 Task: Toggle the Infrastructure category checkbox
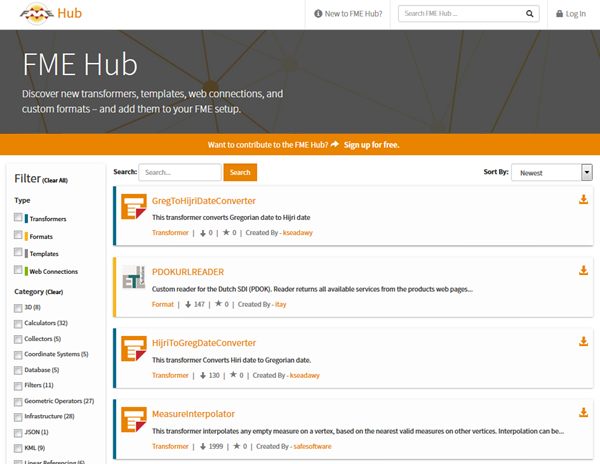pyautogui.click(x=18, y=417)
